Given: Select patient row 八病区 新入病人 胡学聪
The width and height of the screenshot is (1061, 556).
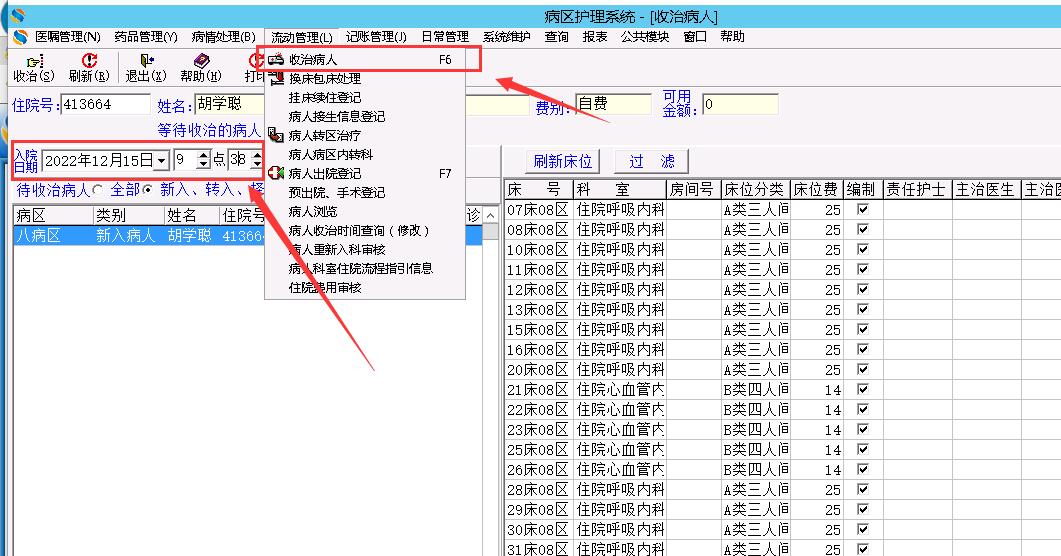Looking at the screenshot, I should [248, 235].
